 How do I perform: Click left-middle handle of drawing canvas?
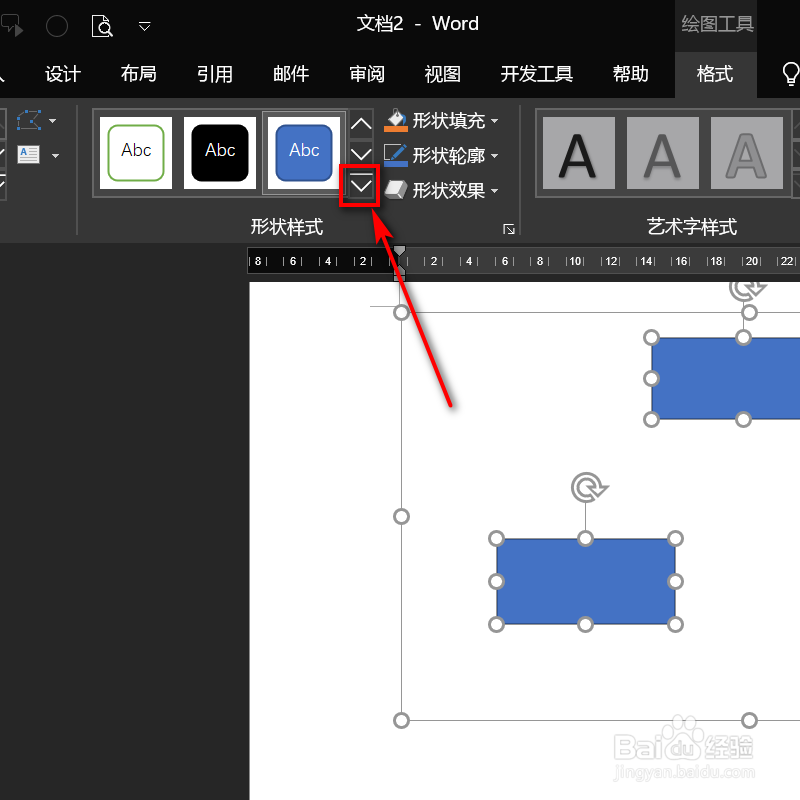pyautogui.click(x=402, y=516)
